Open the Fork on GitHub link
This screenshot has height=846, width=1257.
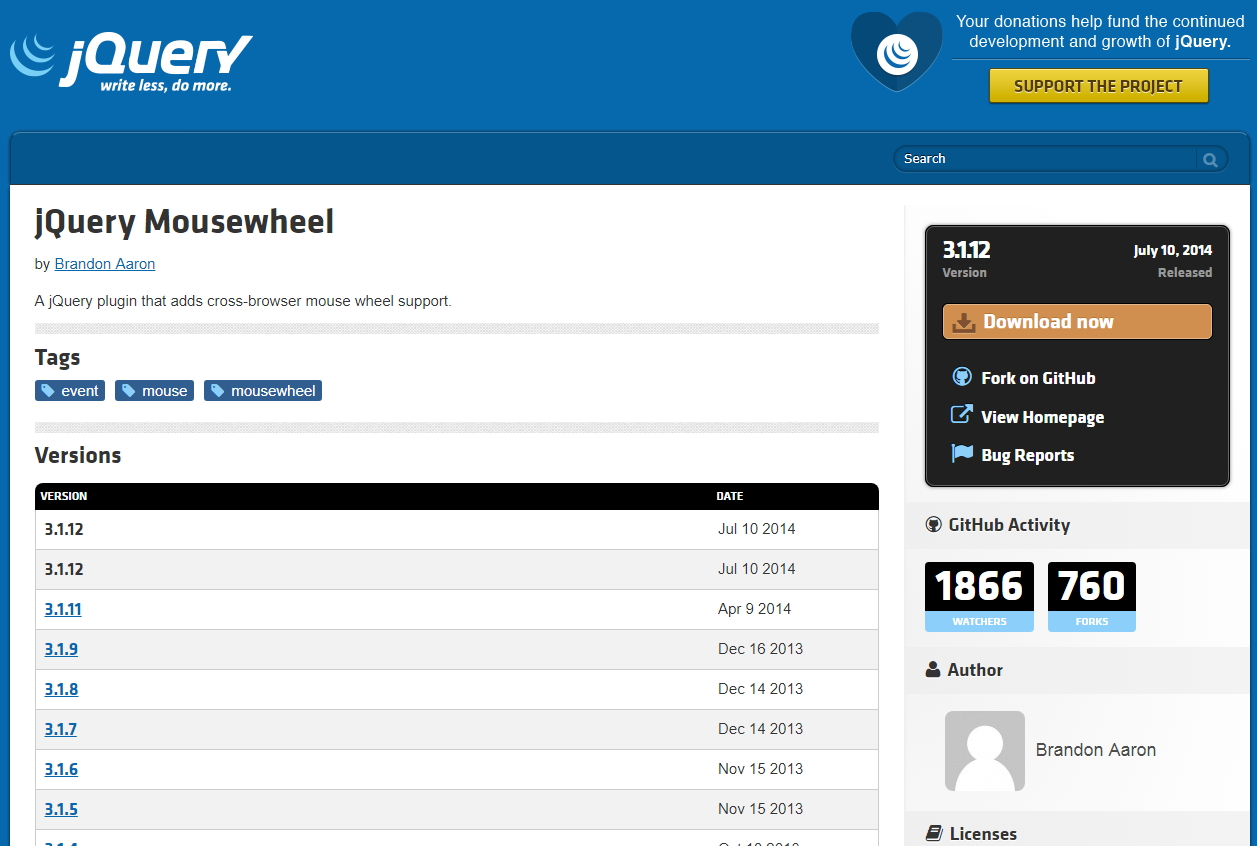point(1038,378)
